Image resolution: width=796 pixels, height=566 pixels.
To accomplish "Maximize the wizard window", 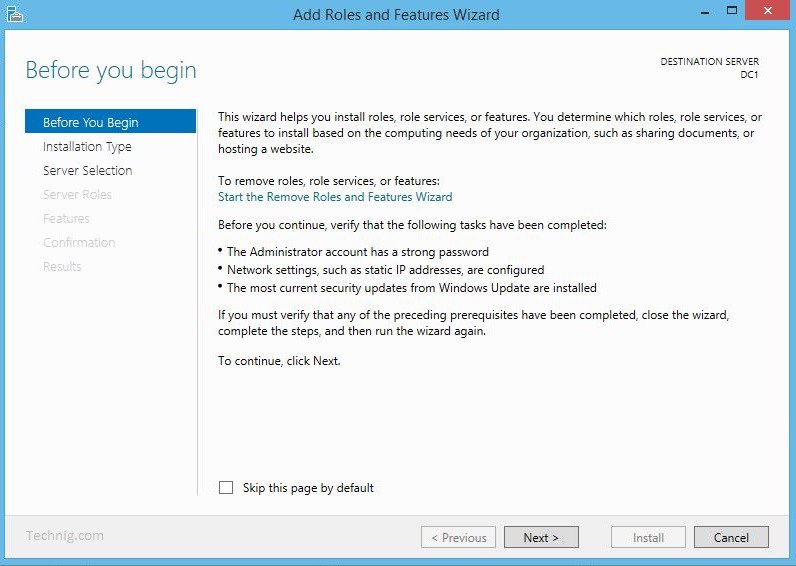I will click(732, 10).
